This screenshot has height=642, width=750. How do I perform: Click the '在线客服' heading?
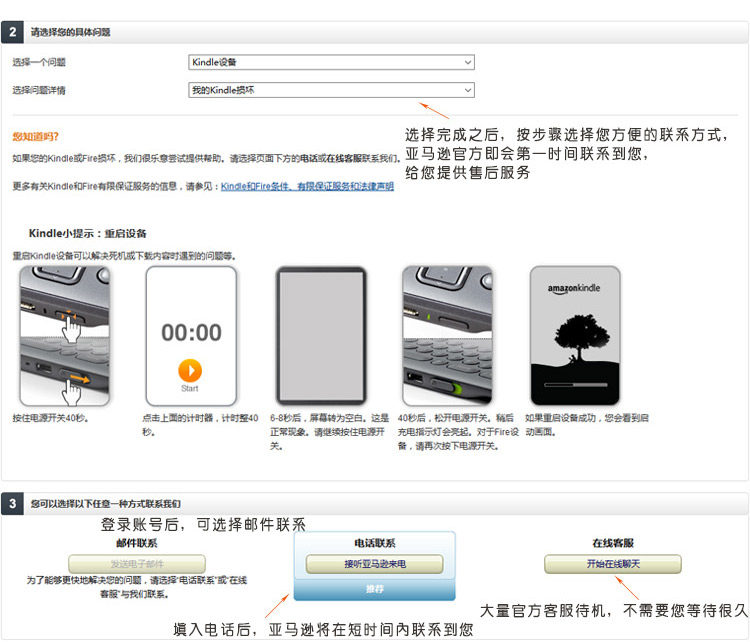coord(613,543)
